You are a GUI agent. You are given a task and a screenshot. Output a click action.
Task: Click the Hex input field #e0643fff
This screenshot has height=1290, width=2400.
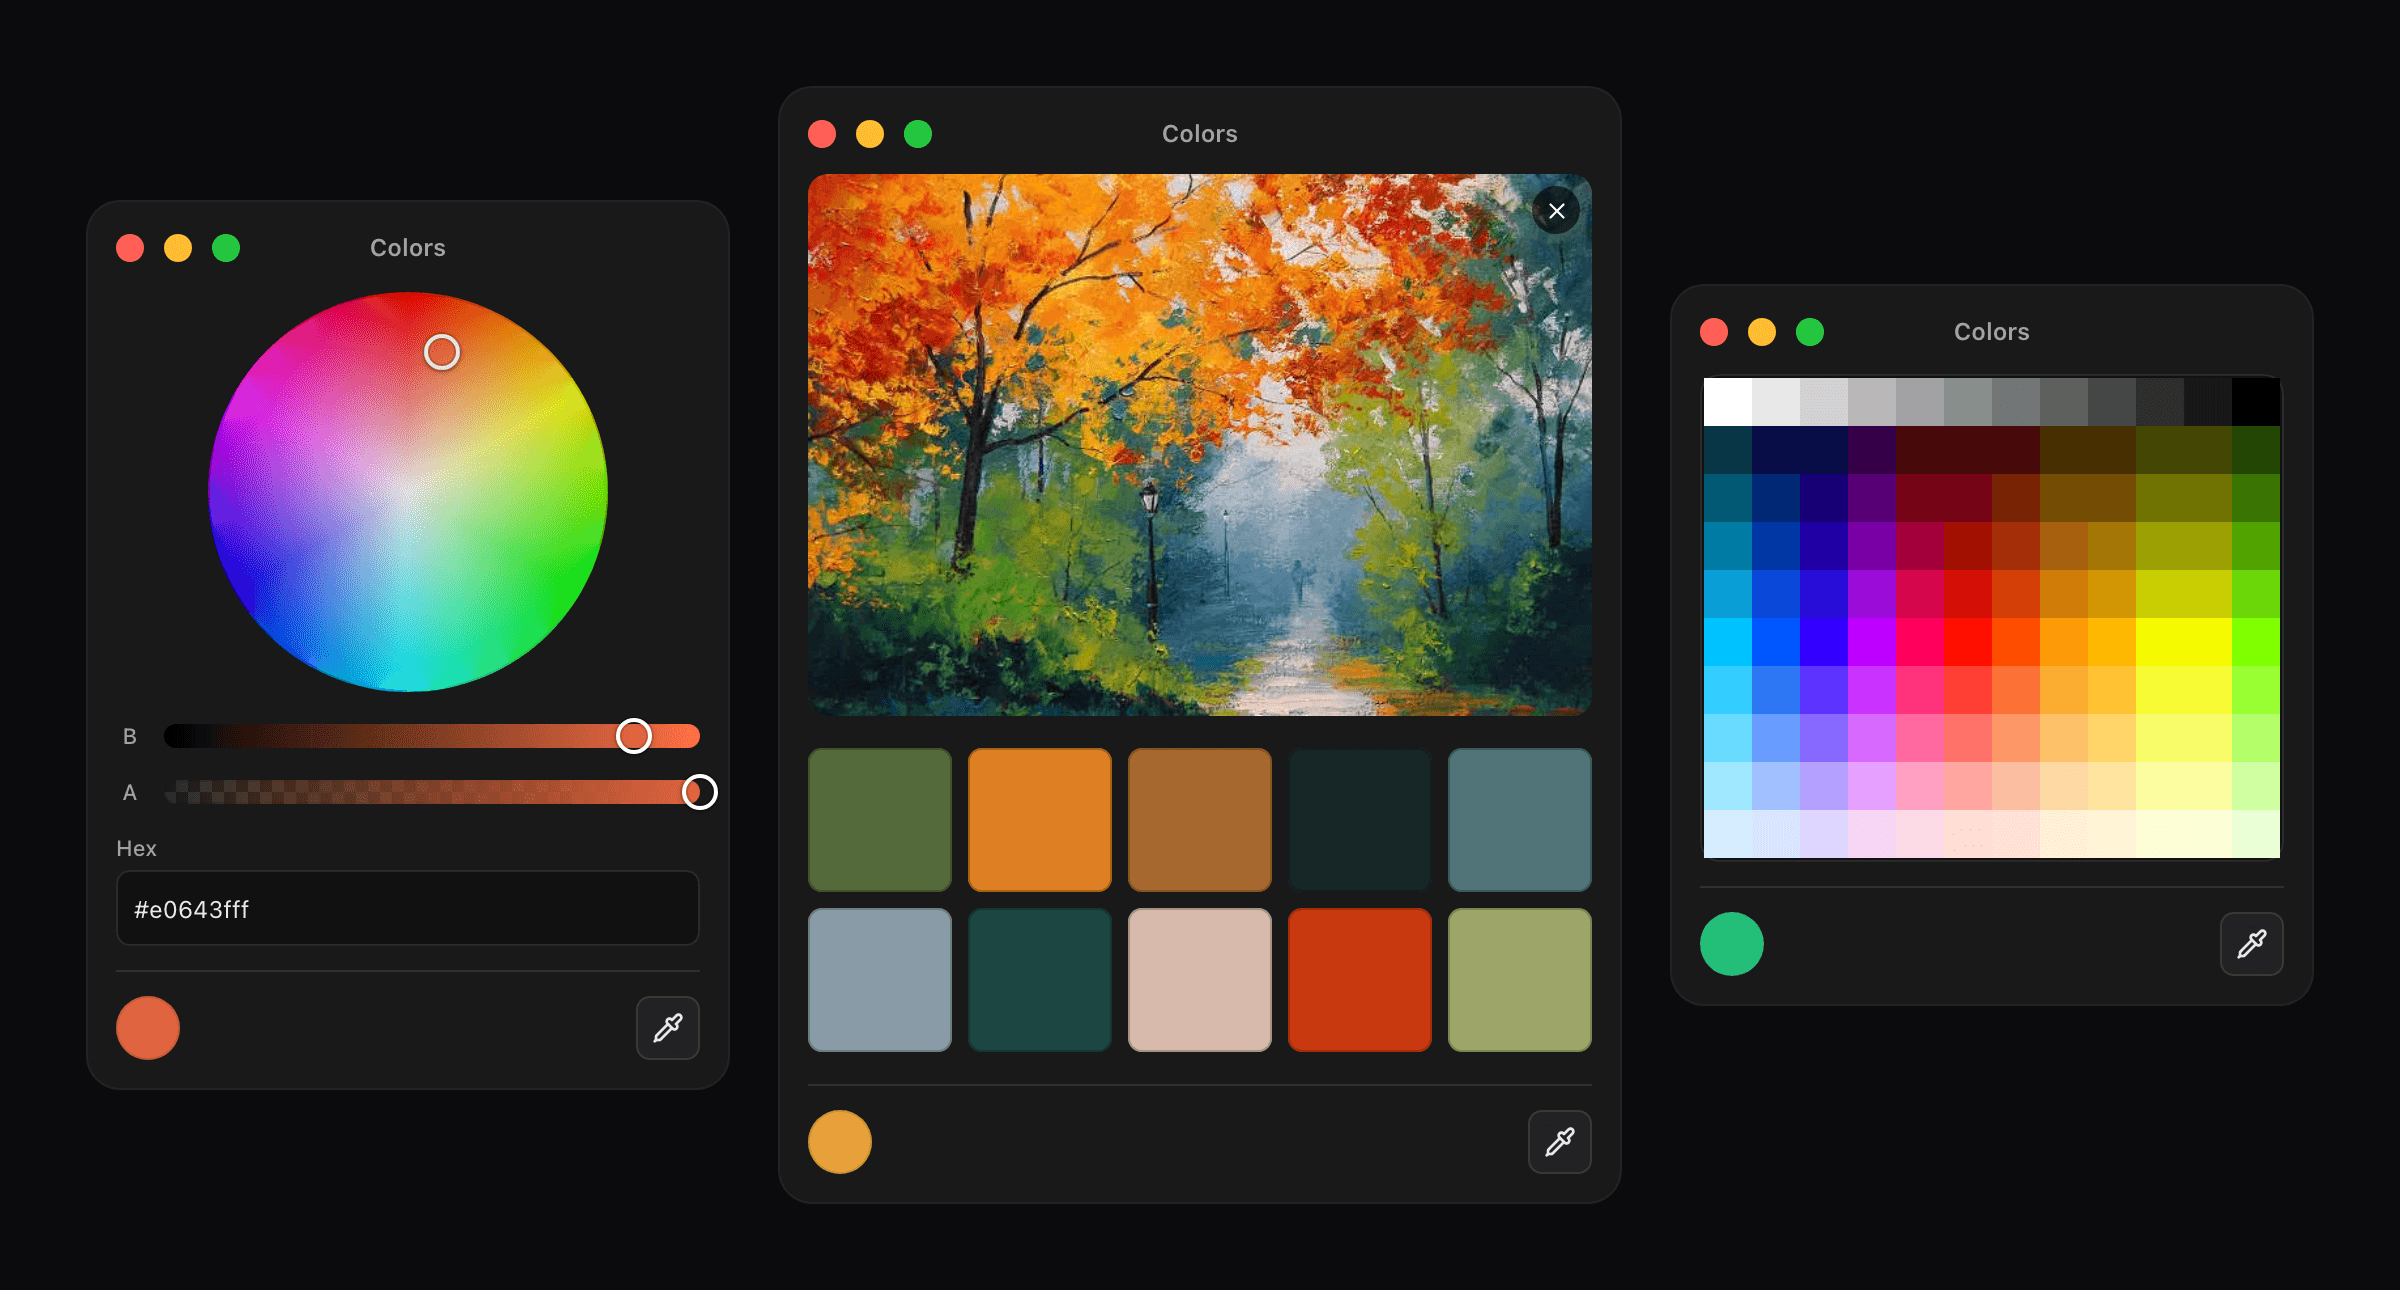pos(408,908)
